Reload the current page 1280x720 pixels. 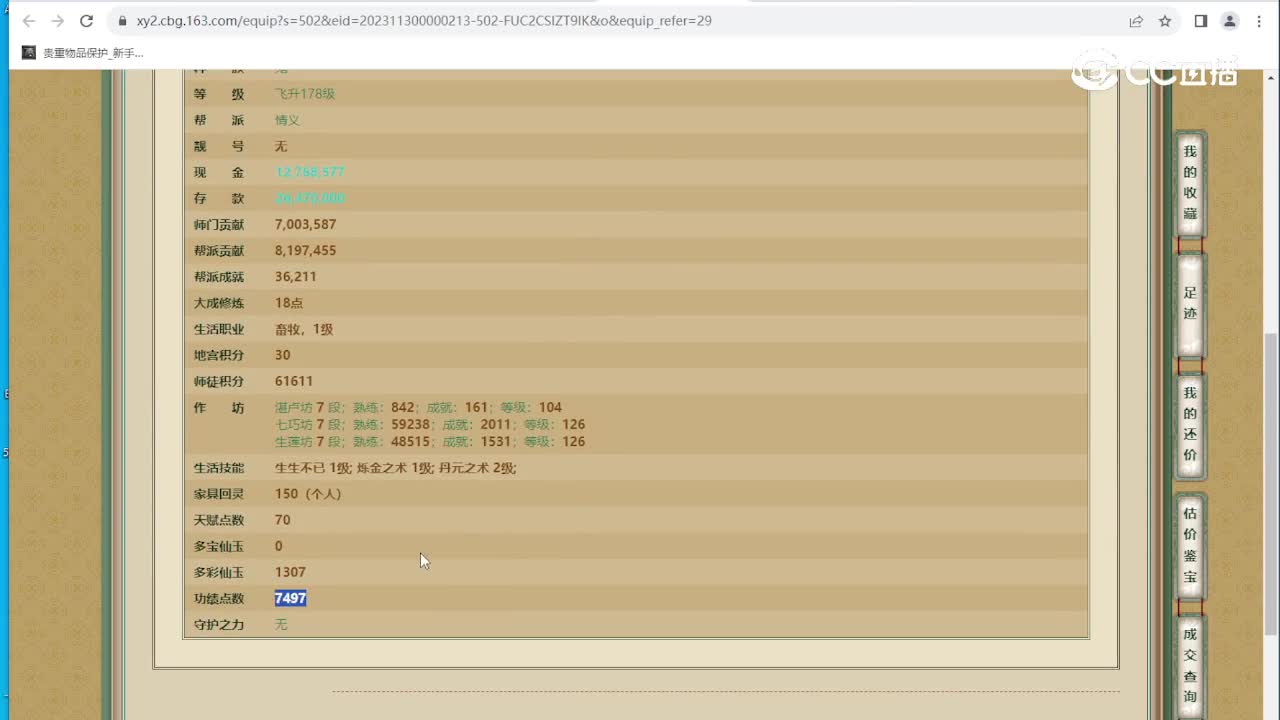[87, 21]
